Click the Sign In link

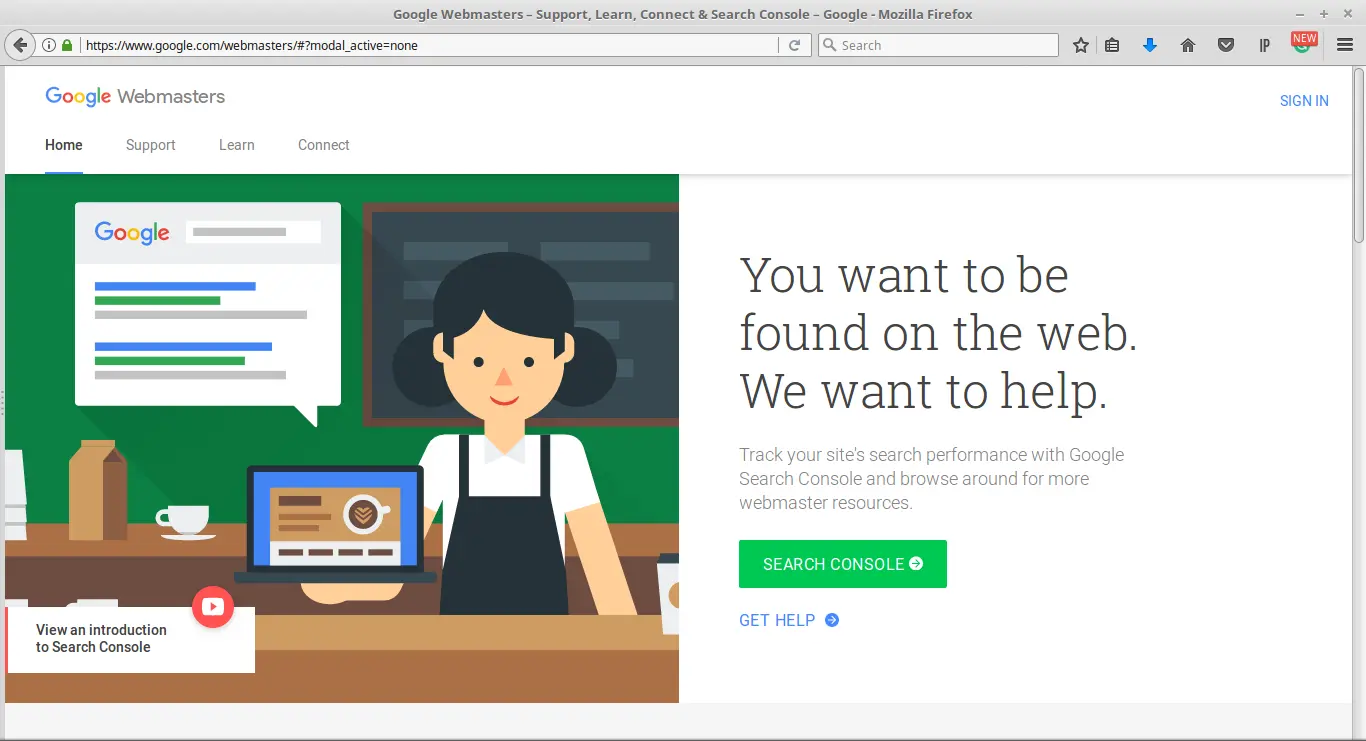click(x=1303, y=101)
